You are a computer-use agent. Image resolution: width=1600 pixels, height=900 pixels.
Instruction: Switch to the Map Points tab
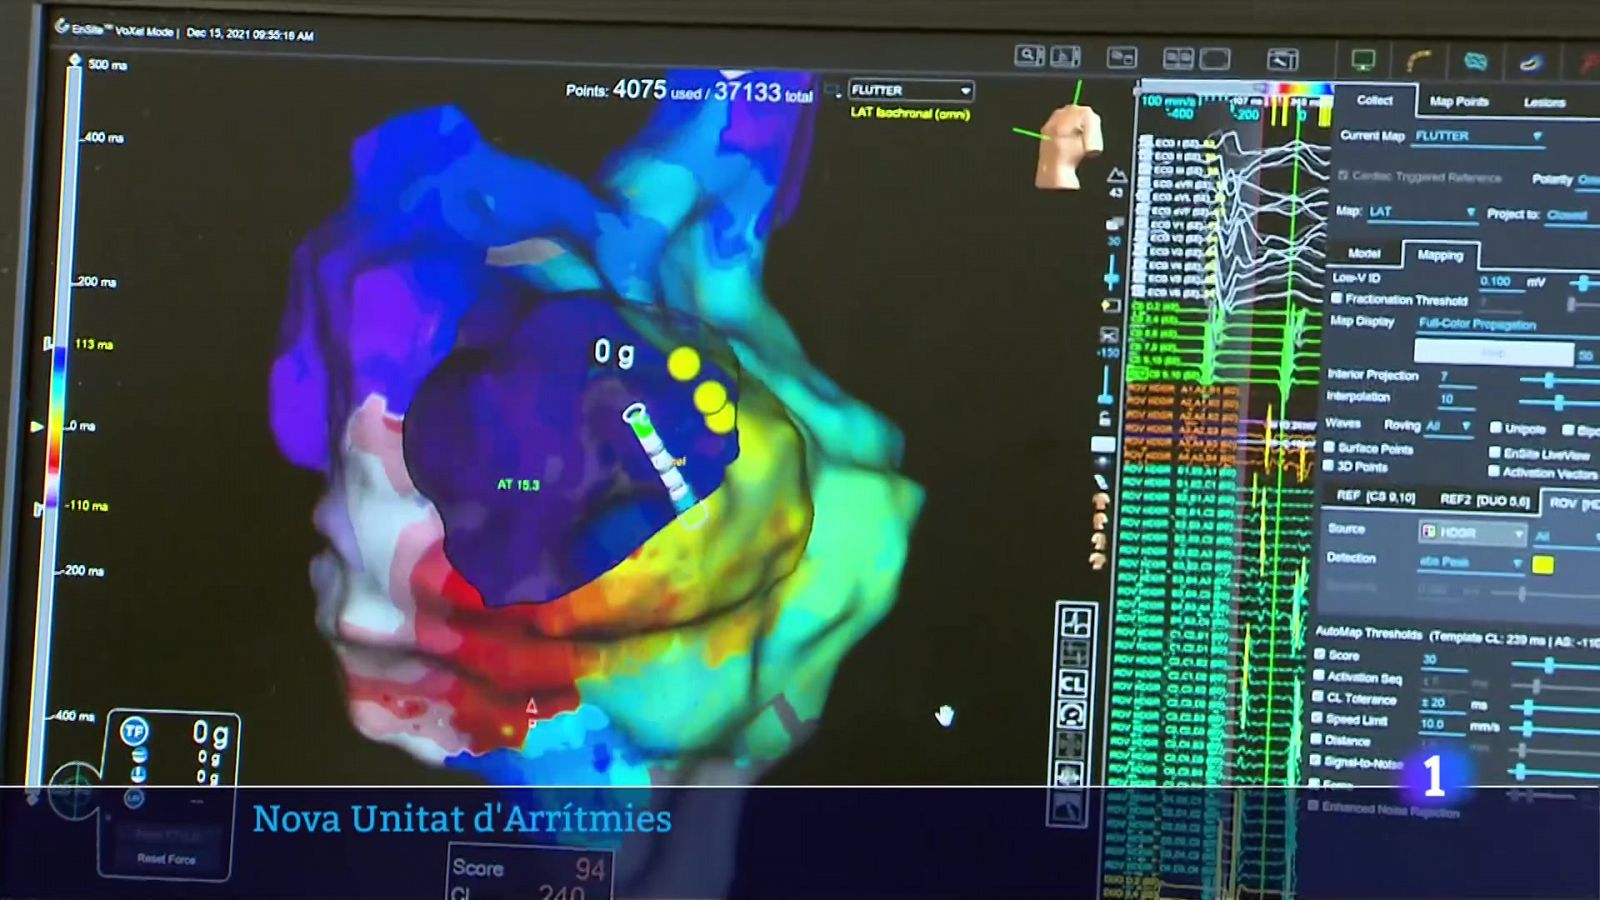click(1459, 102)
